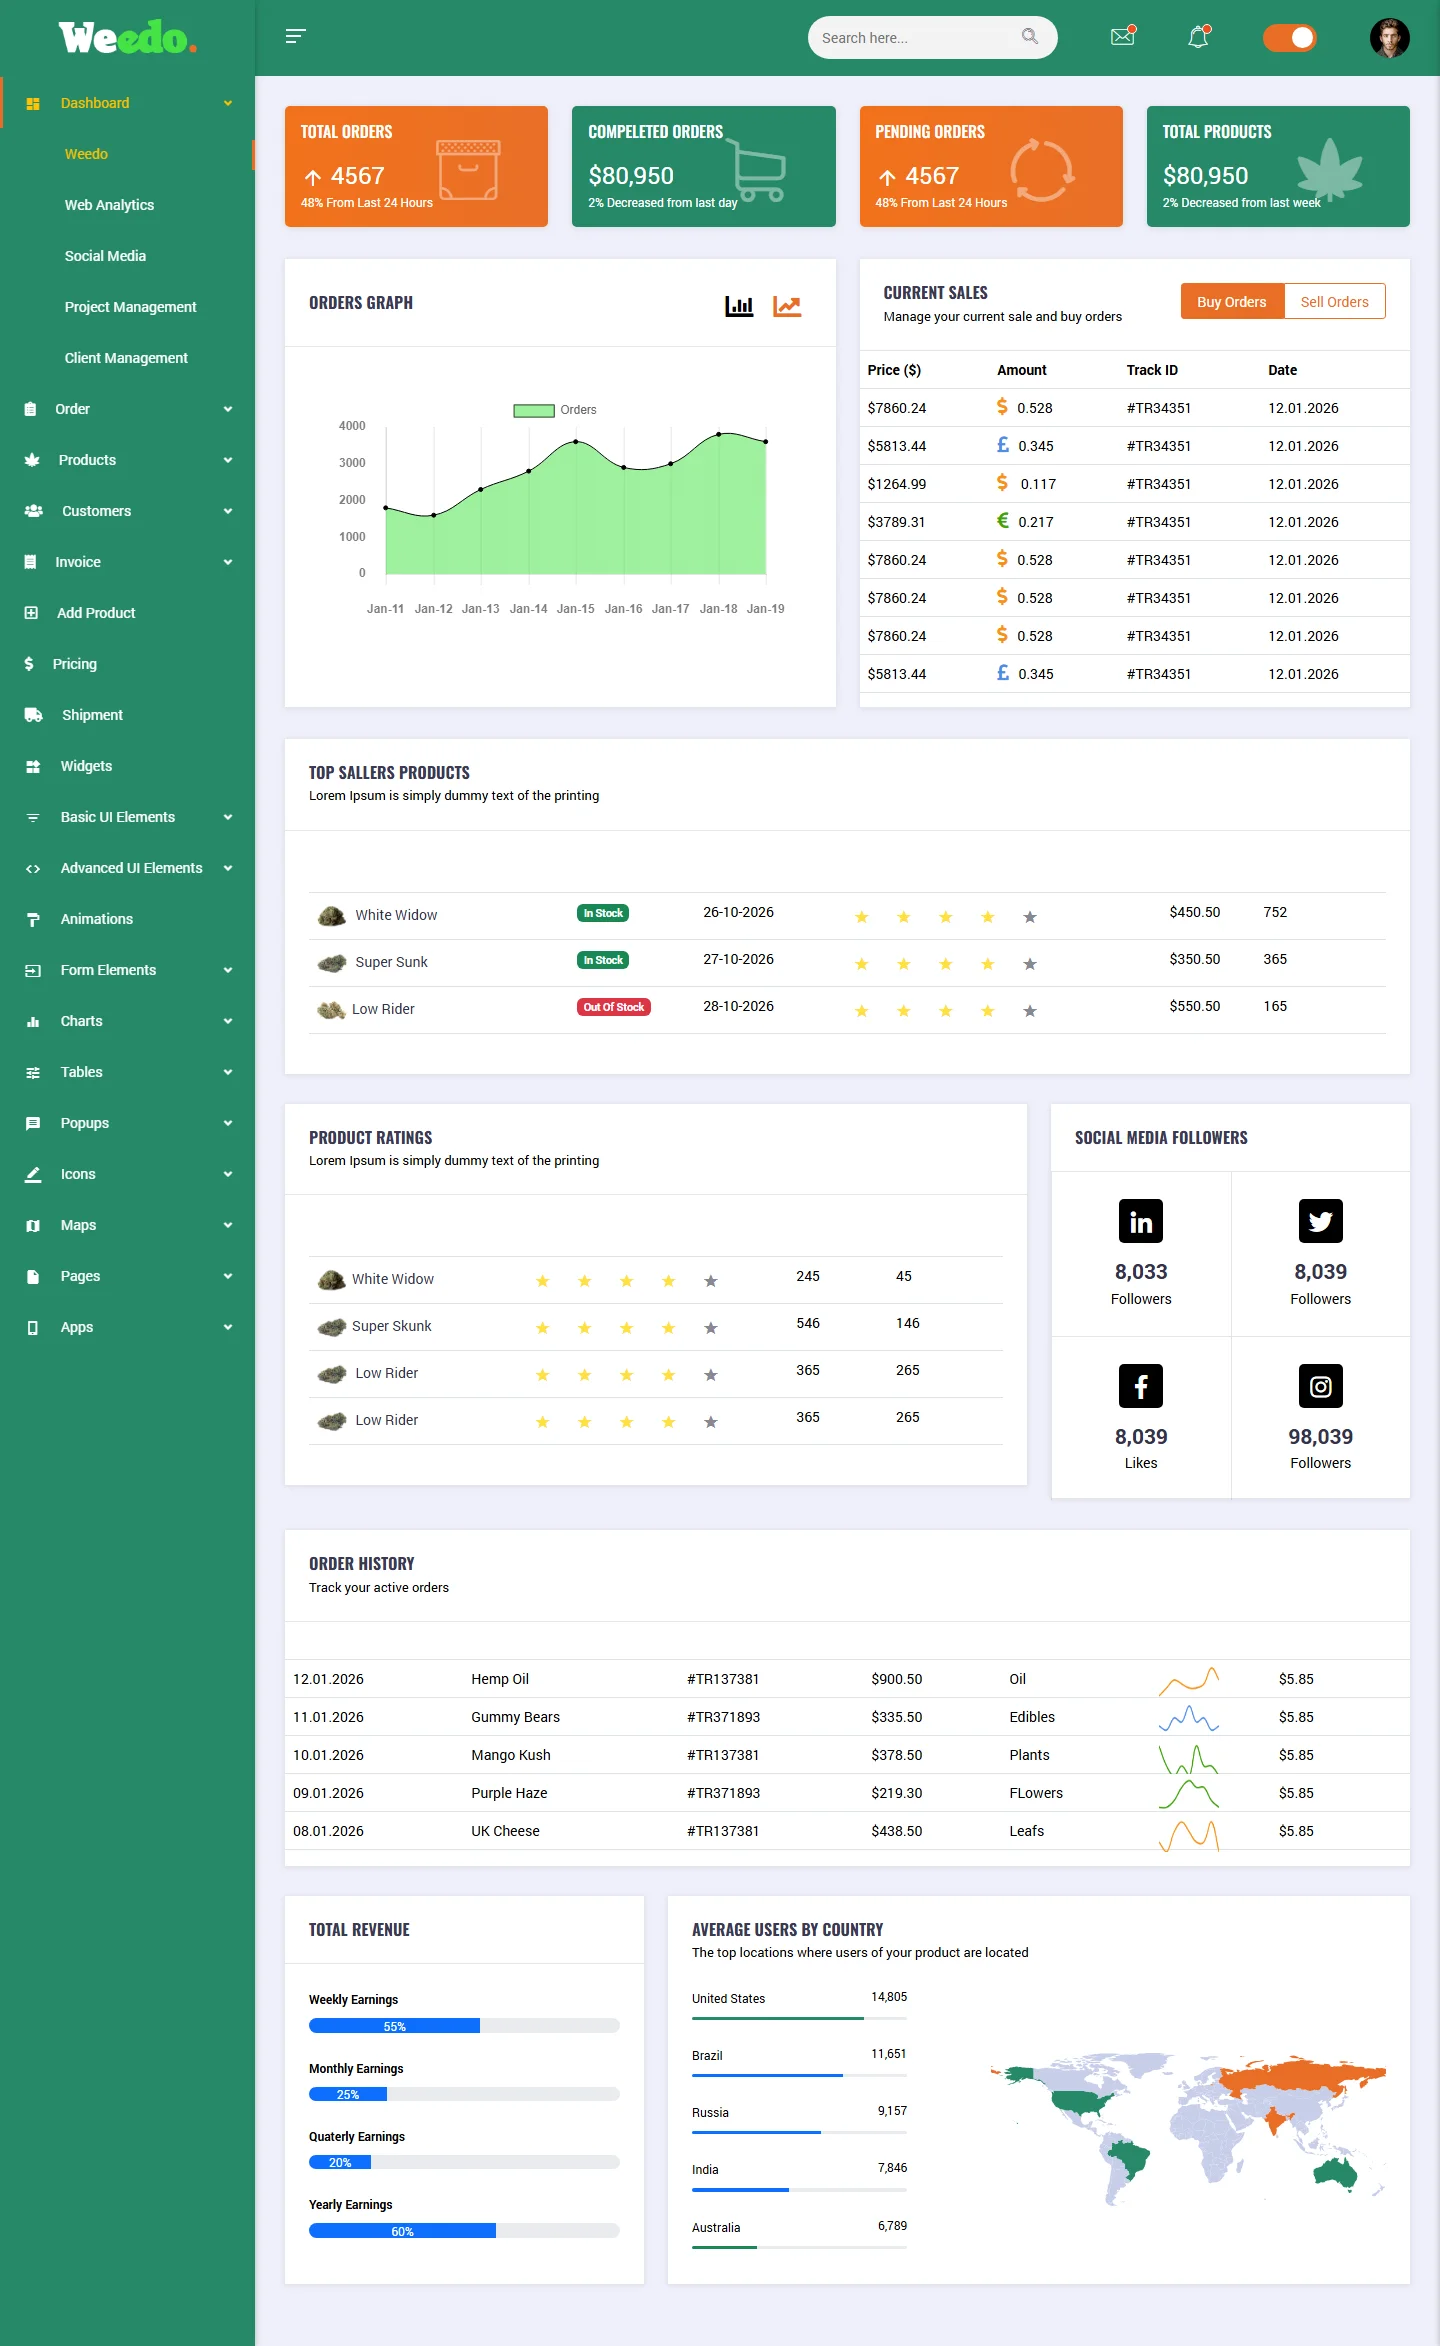Viewport: 1440px width, 2346px height.
Task: Click the fifth star for White Widow top seller
Action: click(x=1030, y=917)
